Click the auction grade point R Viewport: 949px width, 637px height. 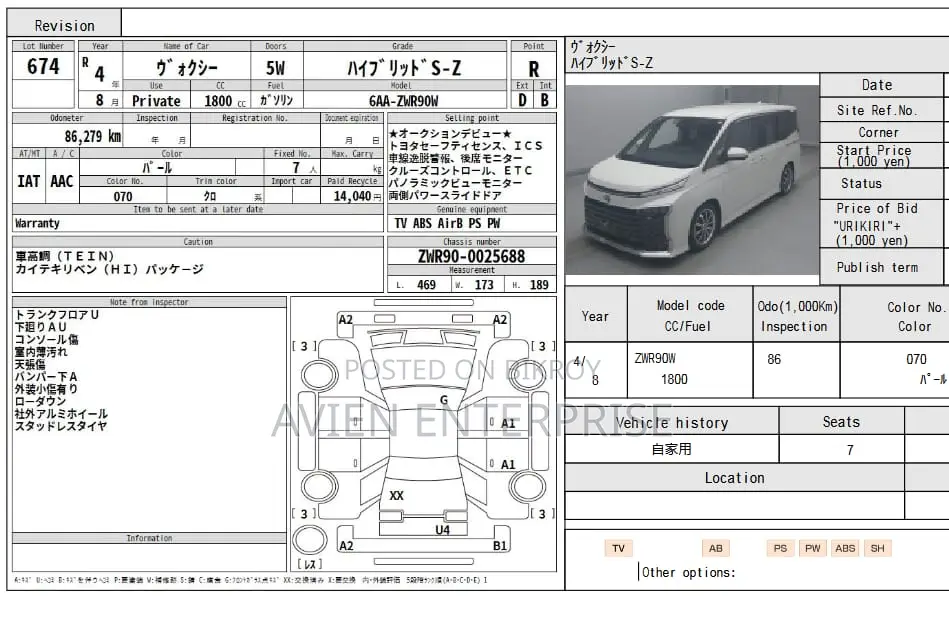click(x=533, y=68)
